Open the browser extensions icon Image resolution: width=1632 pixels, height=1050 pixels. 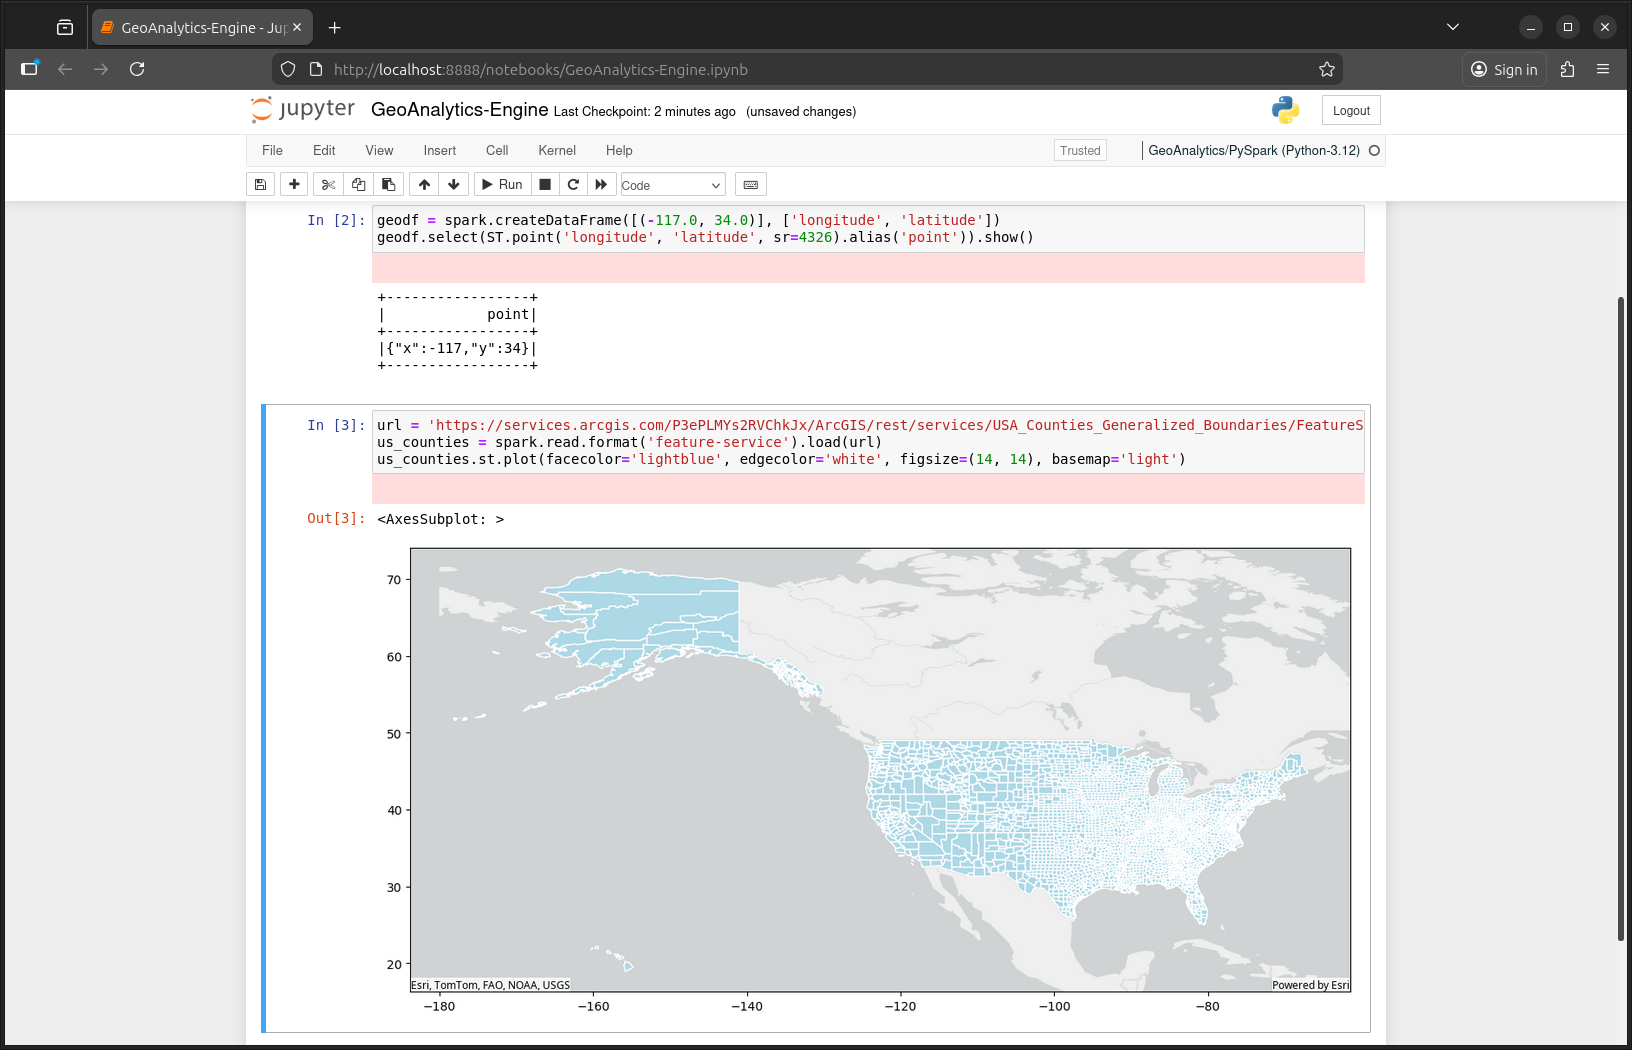coord(1567,69)
